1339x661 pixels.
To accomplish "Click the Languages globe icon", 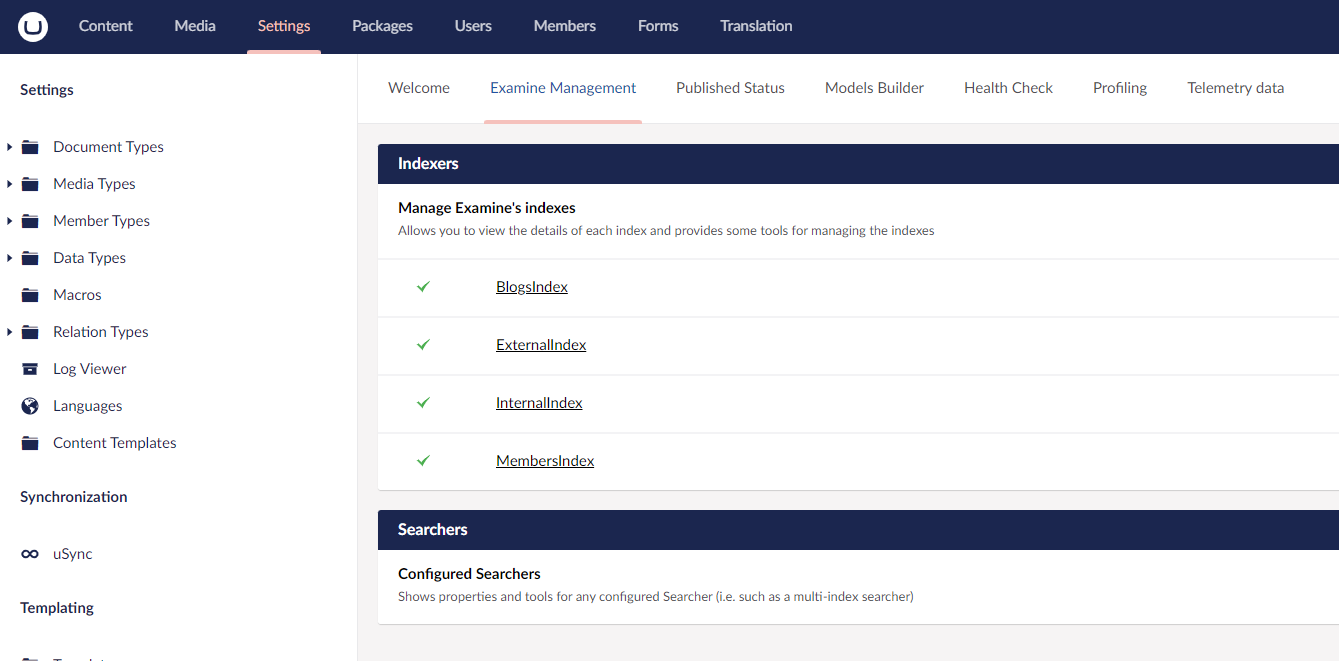I will (x=31, y=406).
